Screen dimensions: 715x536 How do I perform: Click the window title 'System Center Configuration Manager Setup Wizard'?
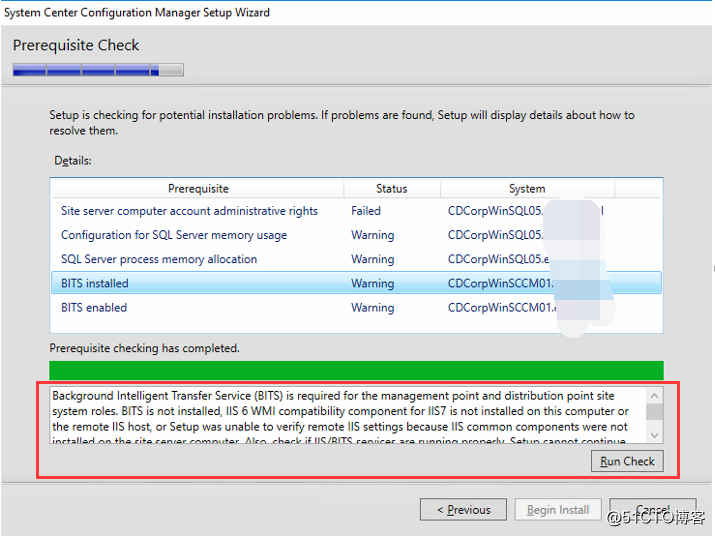tap(136, 12)
